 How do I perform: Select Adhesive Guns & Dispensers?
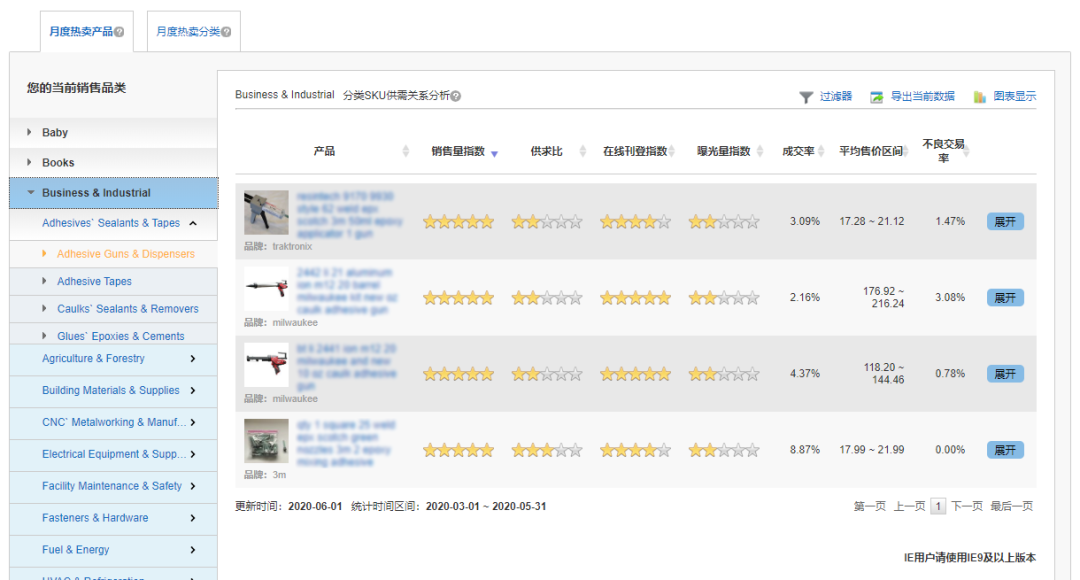pos(125,253)
